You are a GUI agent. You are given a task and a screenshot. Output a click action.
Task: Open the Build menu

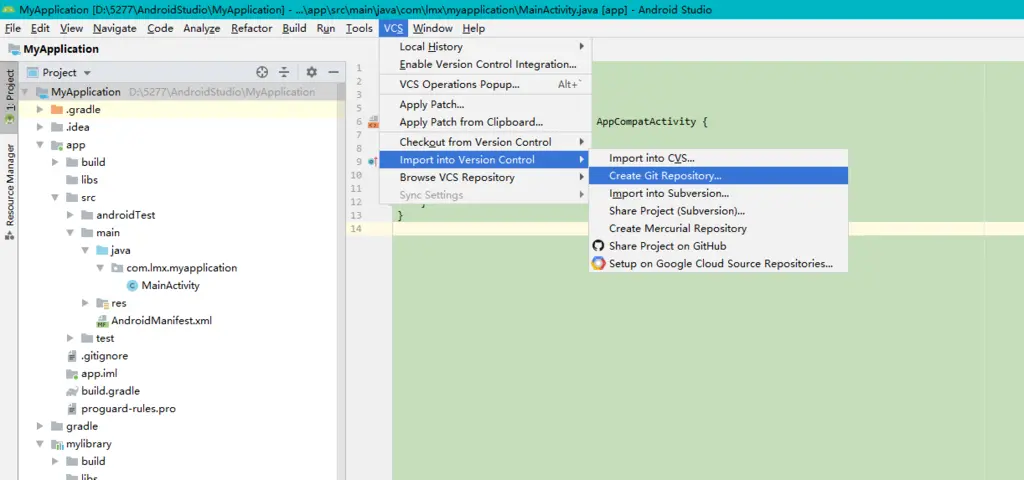295,28
